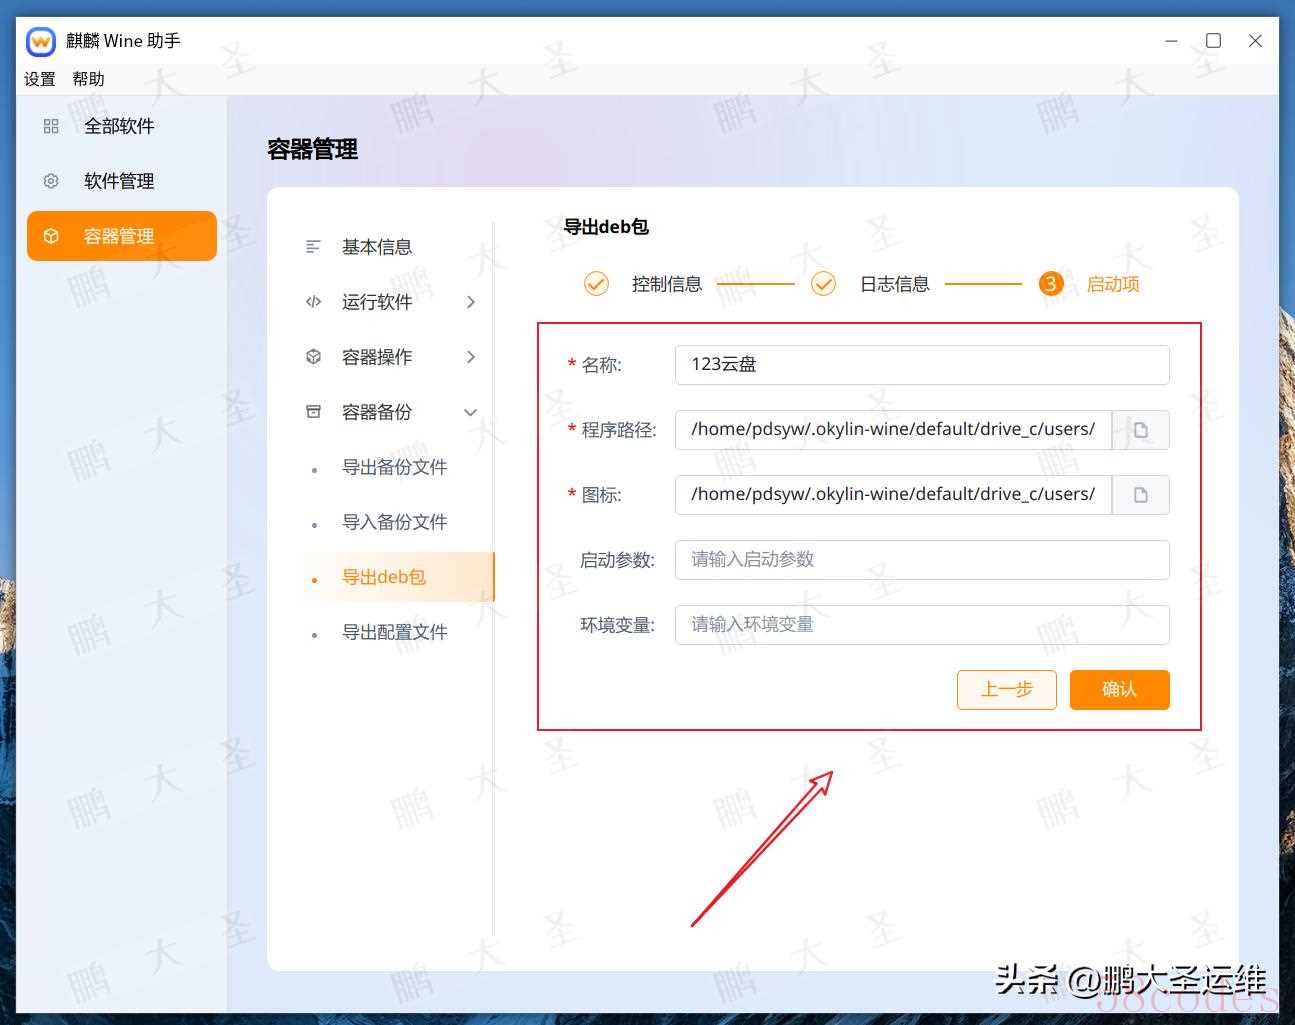Open the 帮助 menu

pyautogui.click(x=88, y=79)
